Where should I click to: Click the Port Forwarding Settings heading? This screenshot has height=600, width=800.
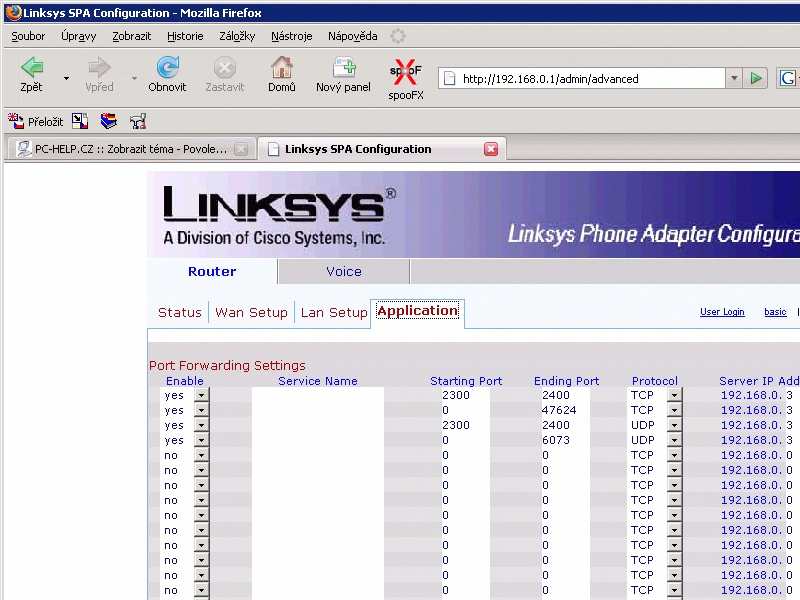click(227, 365)
